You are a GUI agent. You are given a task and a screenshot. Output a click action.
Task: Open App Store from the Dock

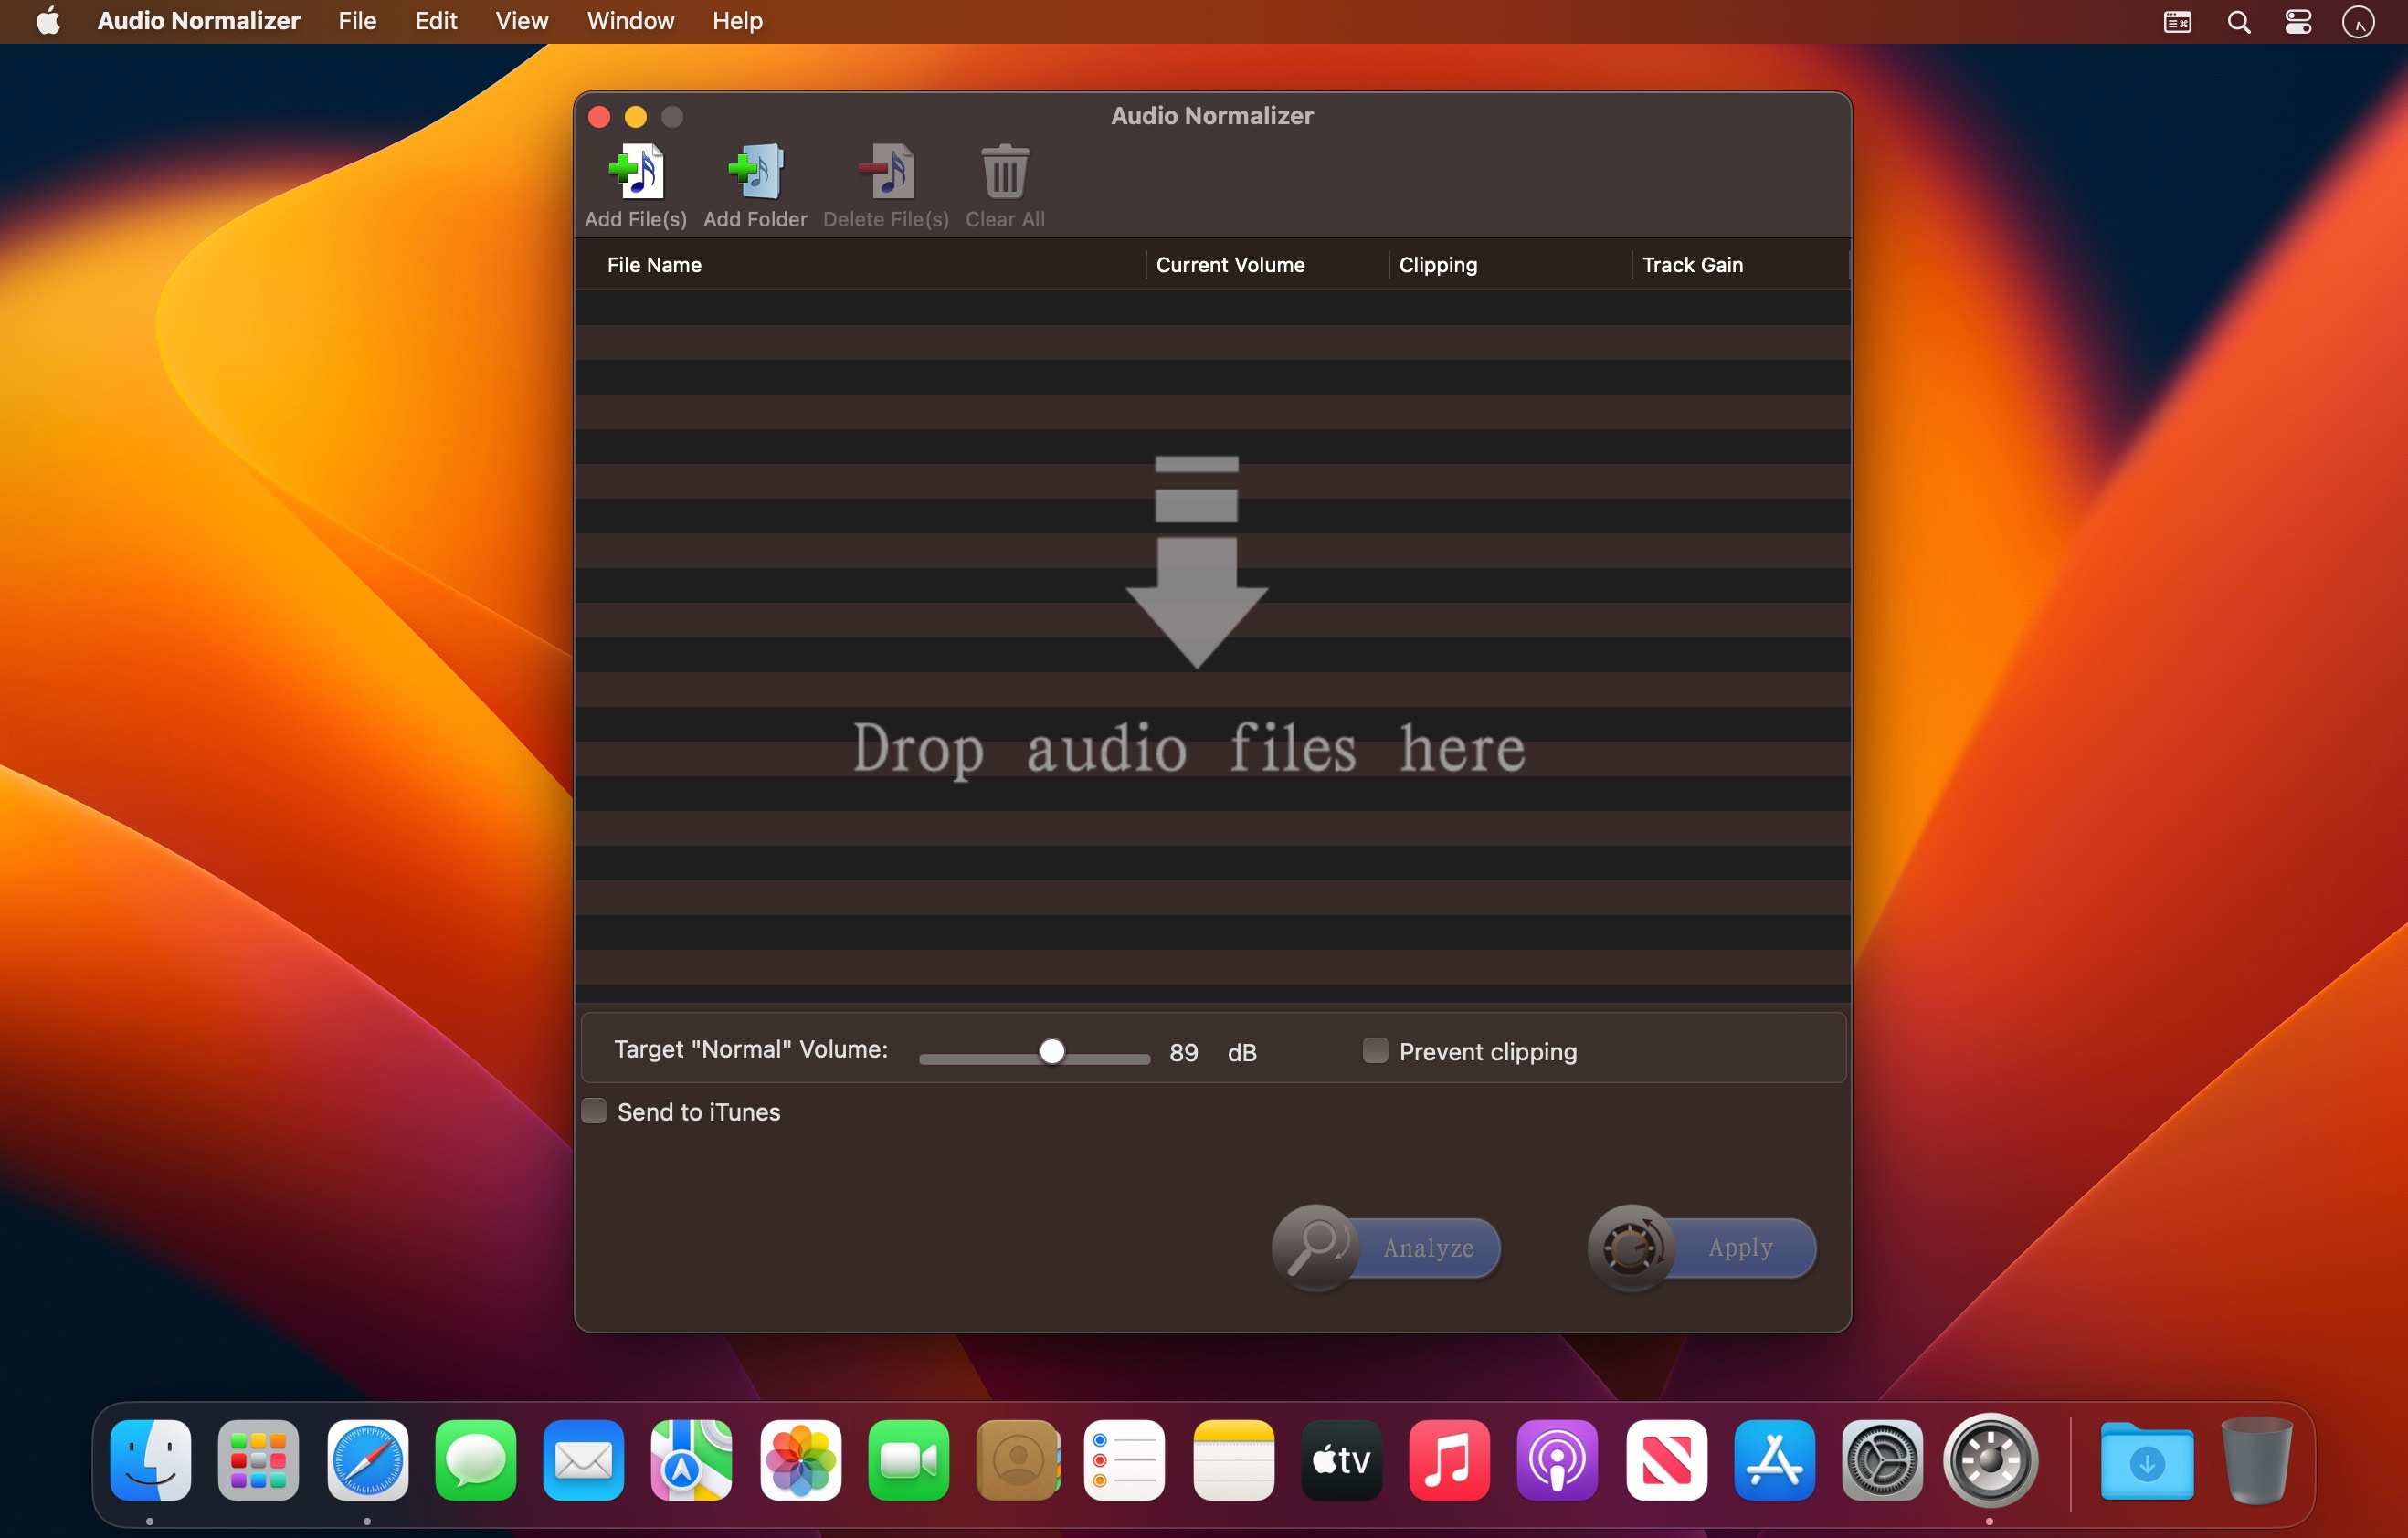coord(1774,1459)
